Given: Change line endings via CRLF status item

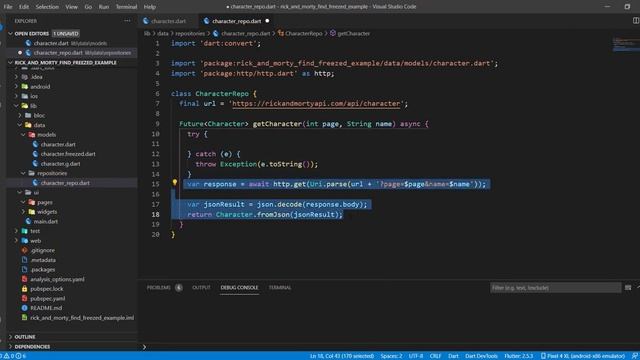Looking at the screenshot, I should pyautogui.click(x=435, y=356).
